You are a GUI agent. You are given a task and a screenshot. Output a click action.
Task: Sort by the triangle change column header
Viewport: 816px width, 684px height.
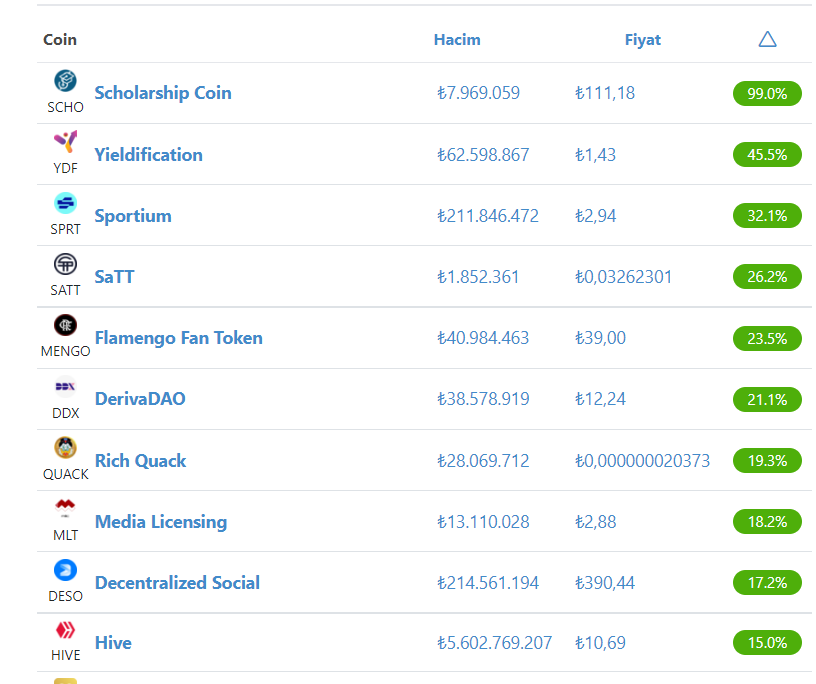[767, 40]
